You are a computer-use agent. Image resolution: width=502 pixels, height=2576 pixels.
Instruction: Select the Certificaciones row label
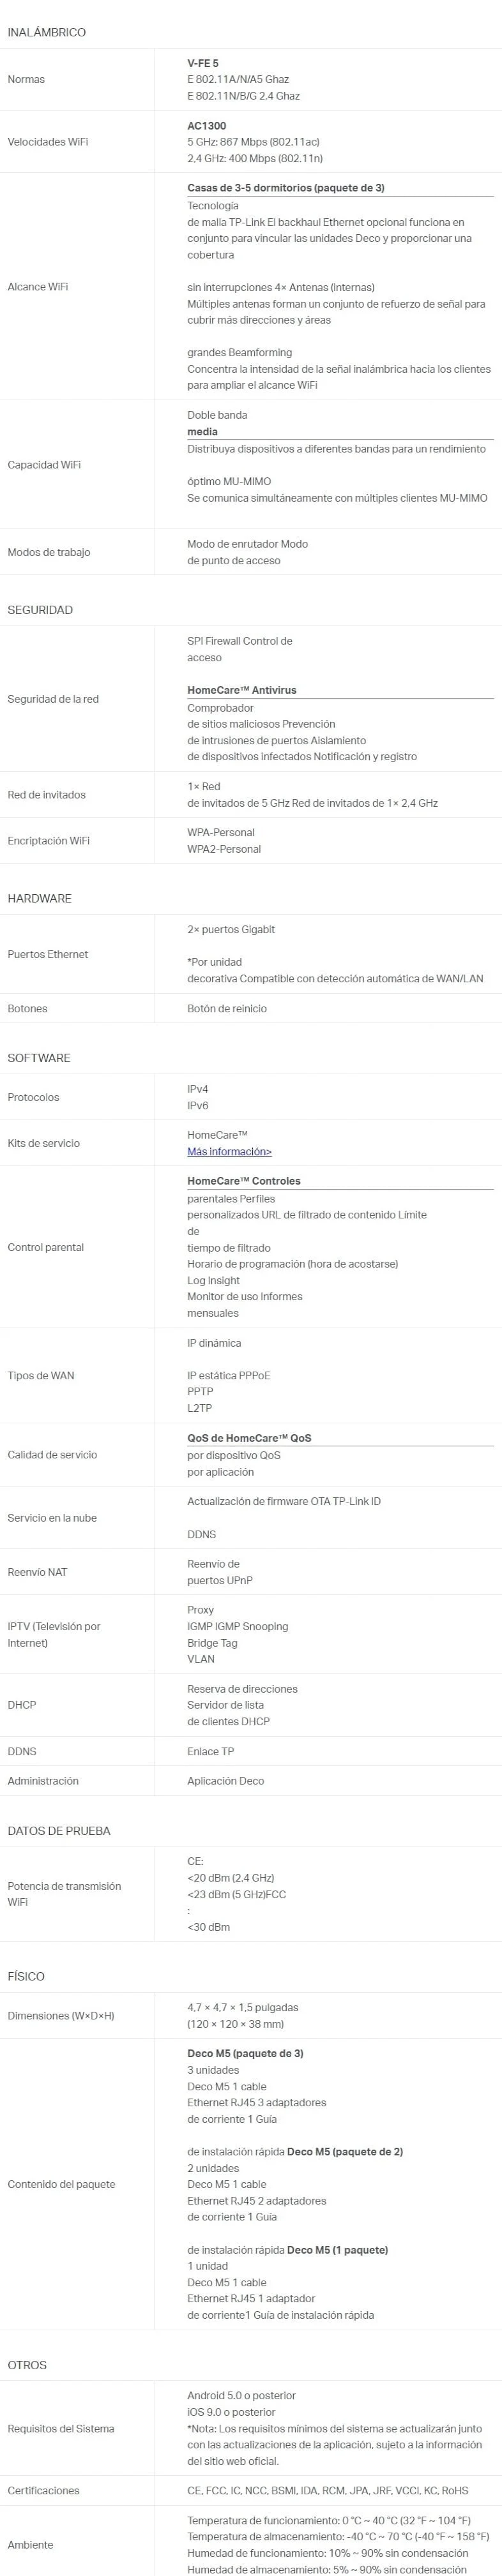(x=43, y=2490)
